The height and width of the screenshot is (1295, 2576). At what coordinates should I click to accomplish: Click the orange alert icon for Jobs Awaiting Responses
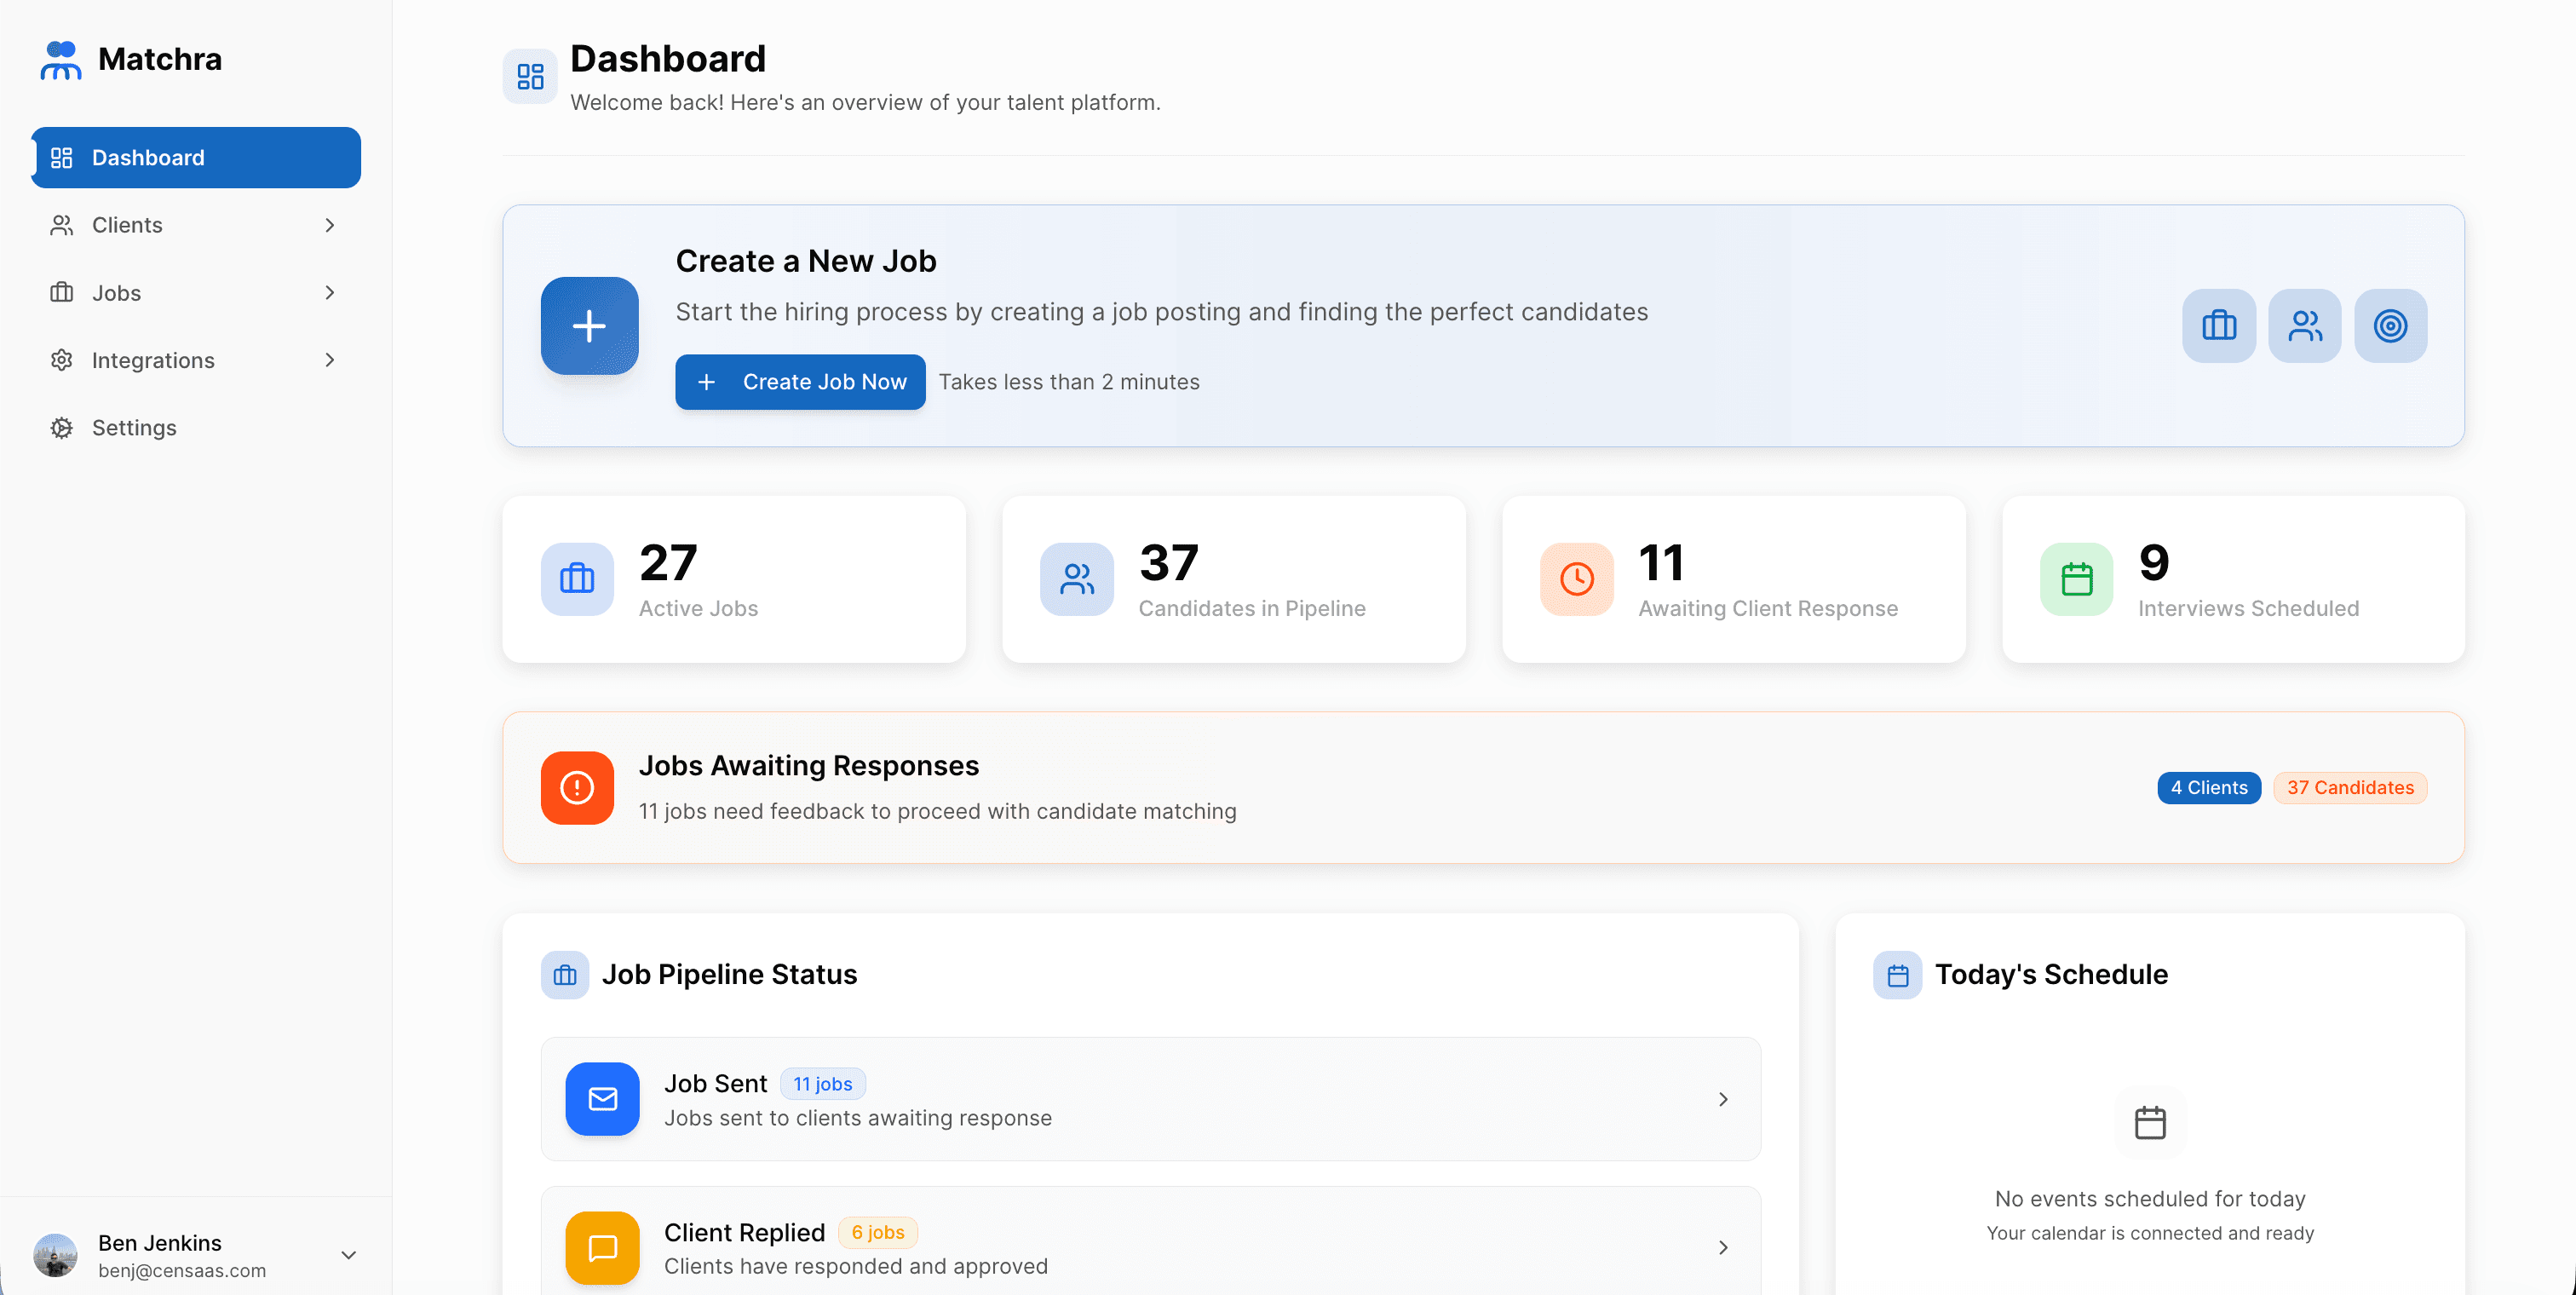[x=577, y=788]
